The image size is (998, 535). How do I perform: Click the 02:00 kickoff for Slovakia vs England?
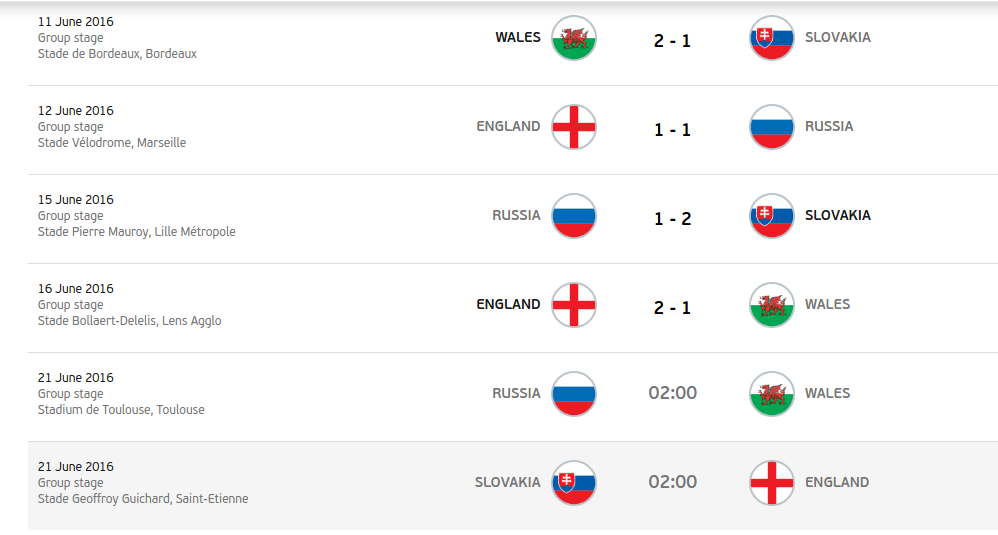[x=672, y=482]
